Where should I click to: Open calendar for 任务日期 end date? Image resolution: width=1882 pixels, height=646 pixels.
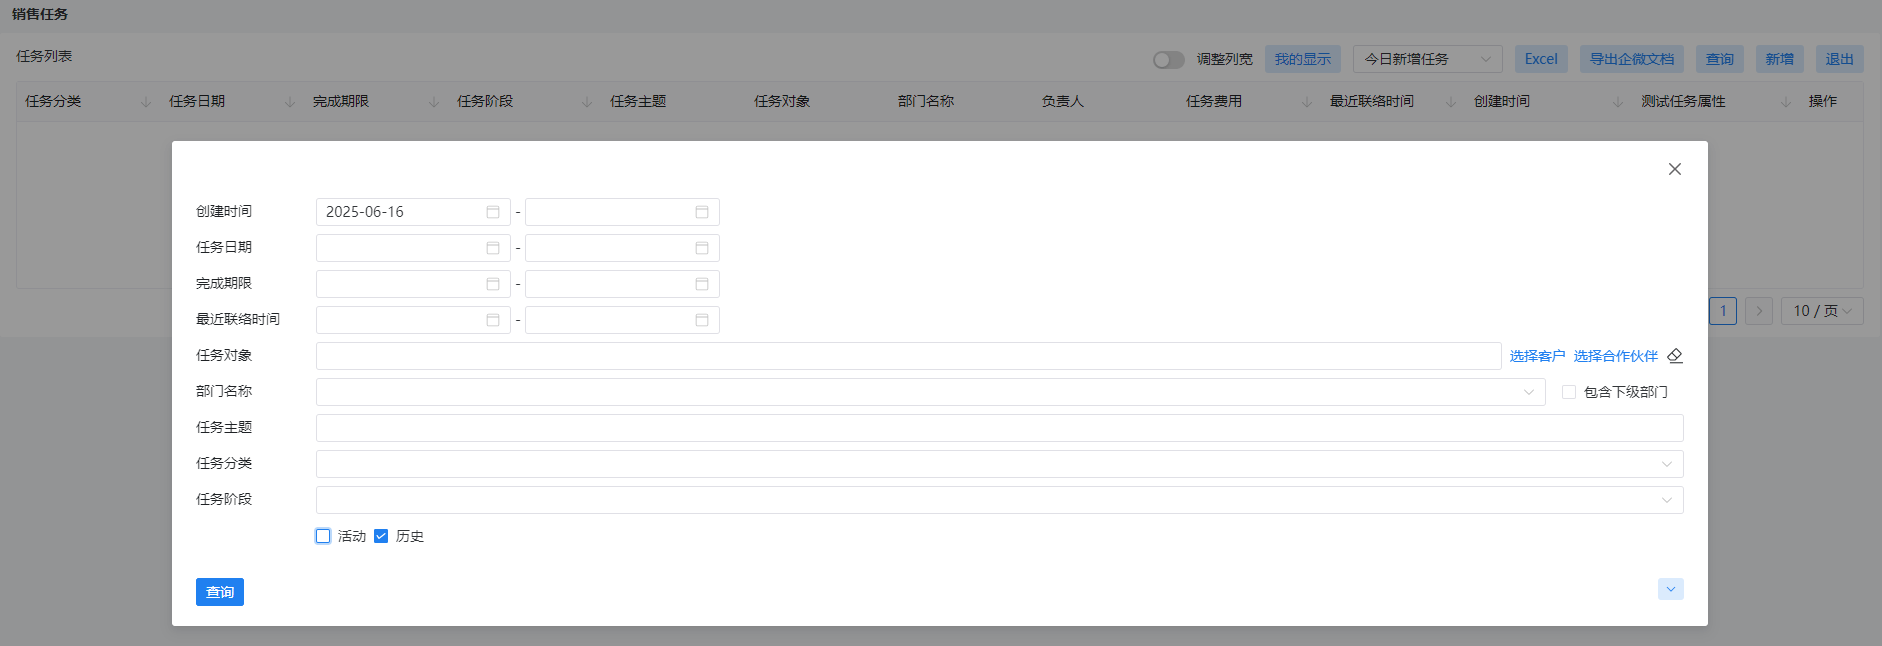tap(702, 248)
